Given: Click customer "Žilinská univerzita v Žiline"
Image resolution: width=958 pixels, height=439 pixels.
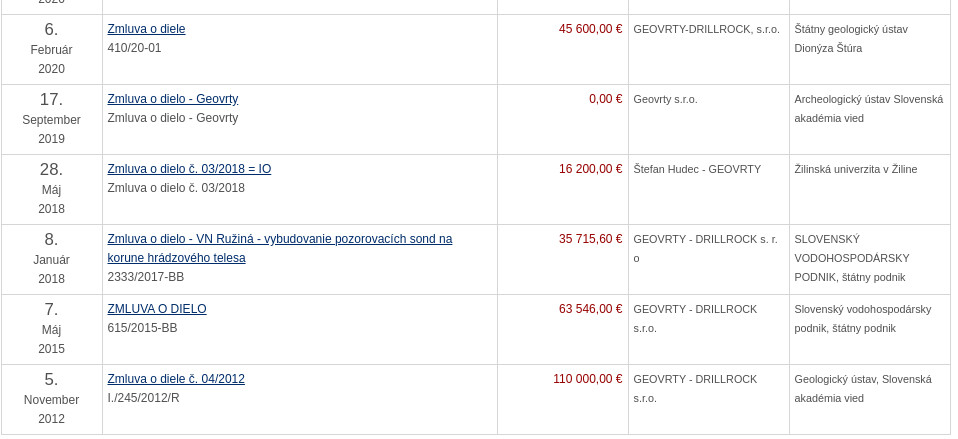Looking at the screenshot, I should point(855,169).
